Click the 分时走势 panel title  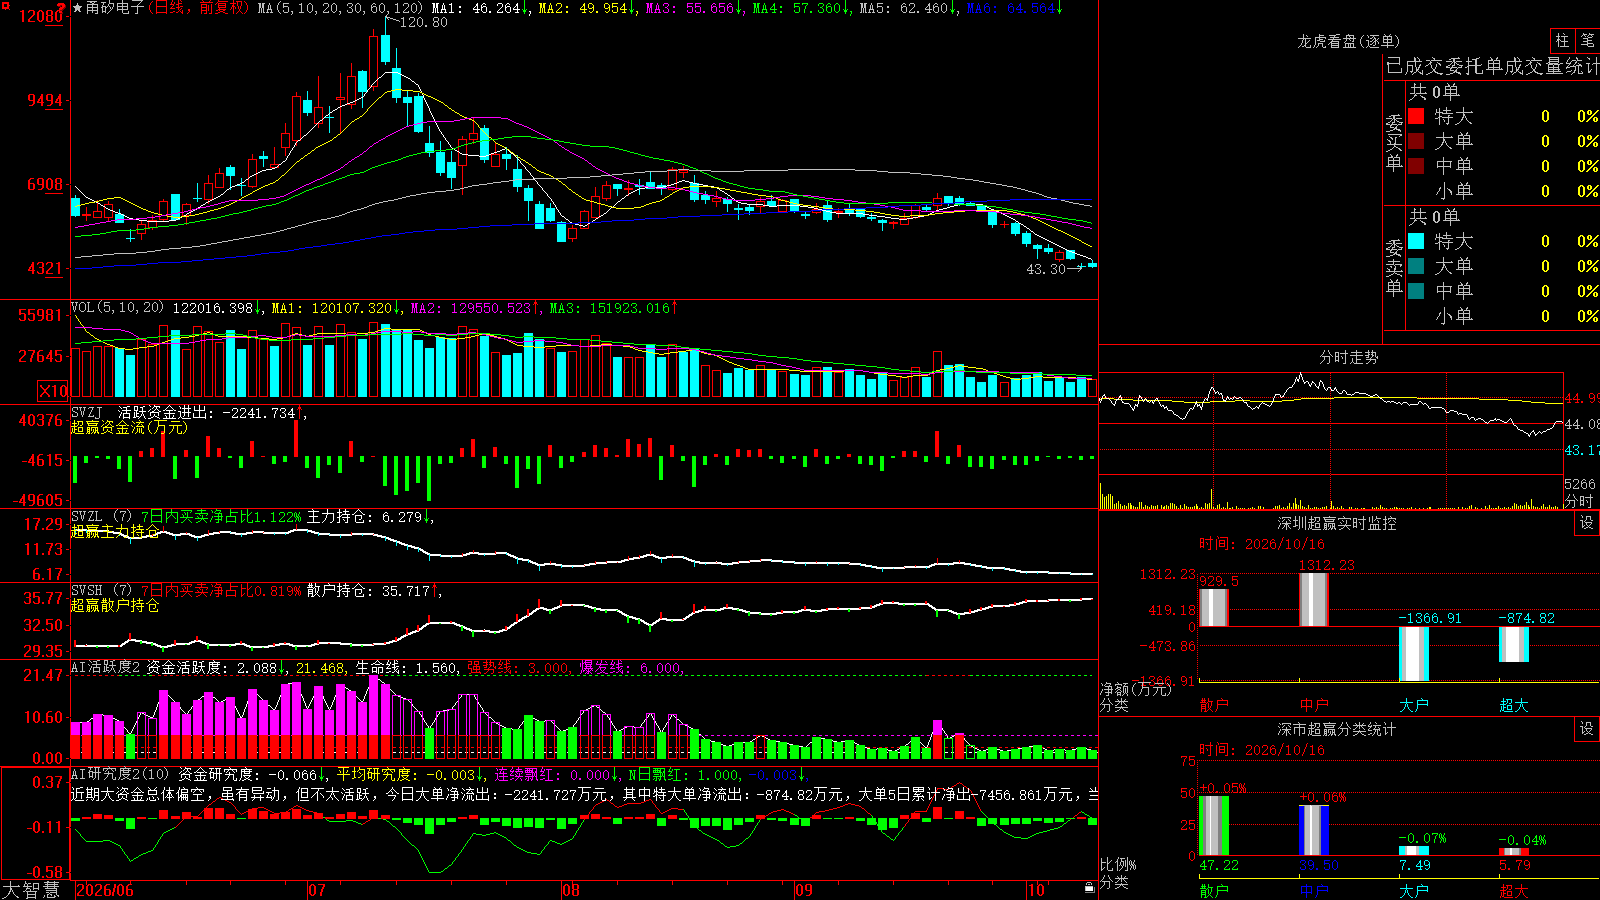tap(1348, 357)
